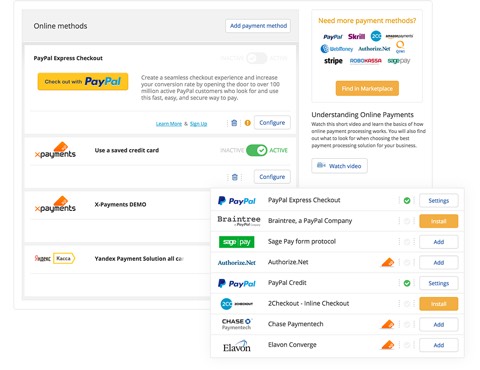Click Find in Marketplace button
480x370 pixels.
(367, 88)
